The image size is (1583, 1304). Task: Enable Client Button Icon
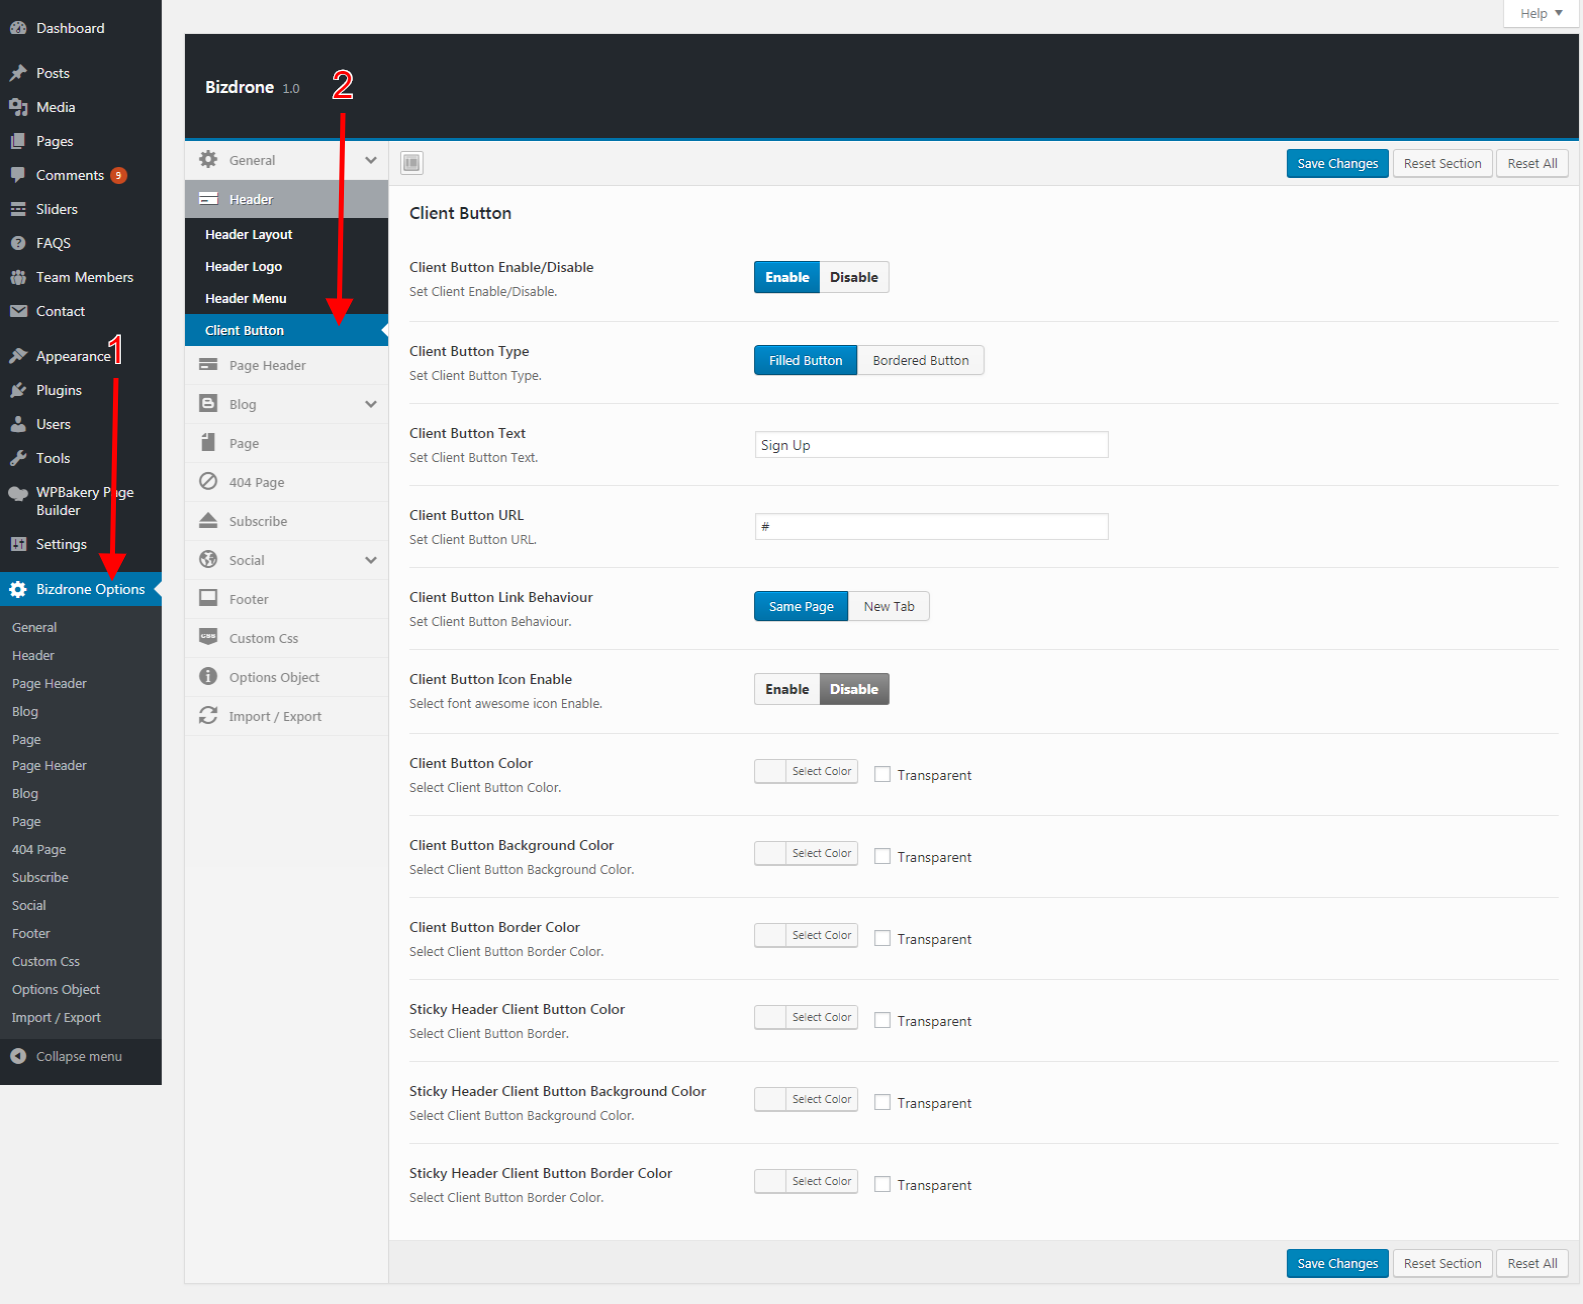(x=787, y=689)
